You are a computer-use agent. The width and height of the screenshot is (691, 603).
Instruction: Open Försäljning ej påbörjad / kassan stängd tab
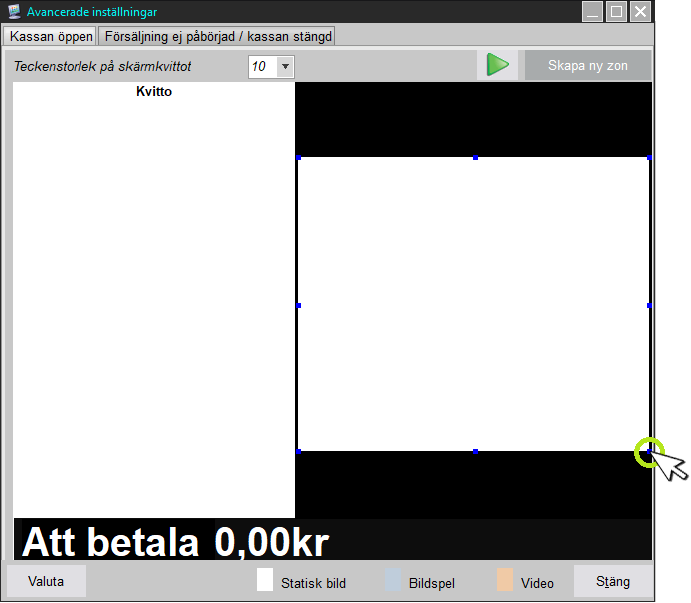pos(216,36)
